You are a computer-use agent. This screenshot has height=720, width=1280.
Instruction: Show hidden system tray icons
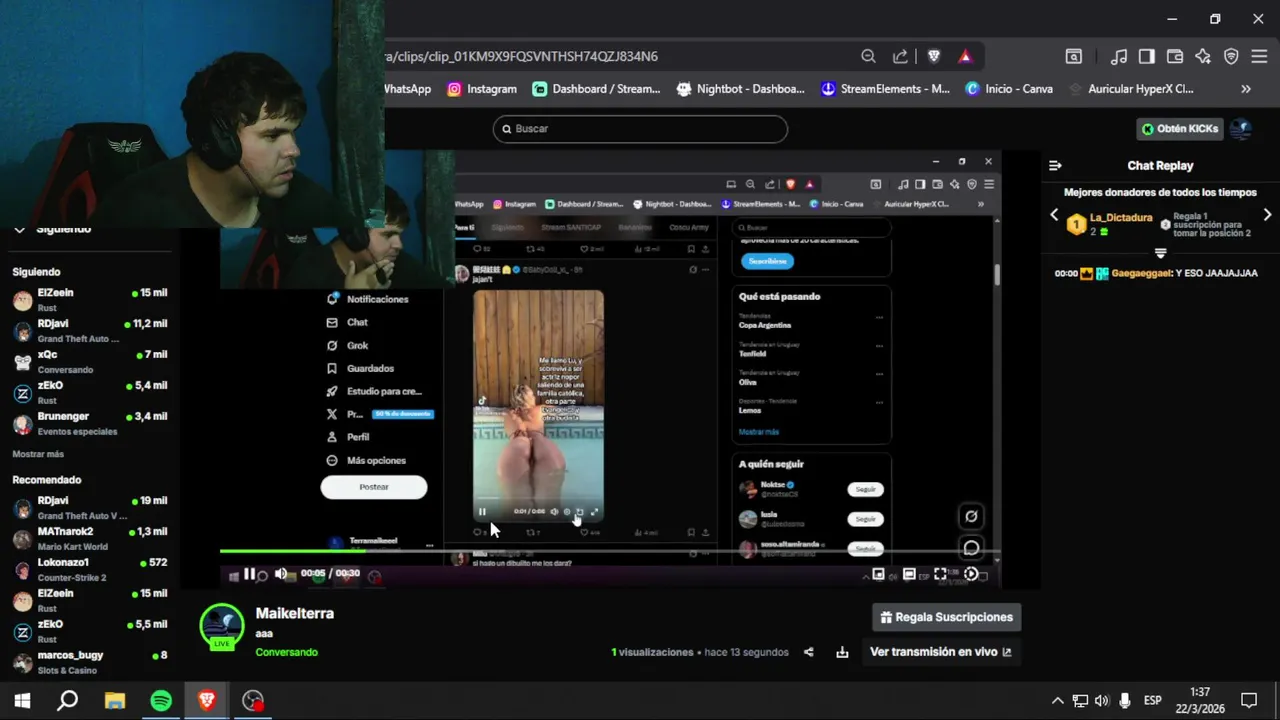point(1058,701)
